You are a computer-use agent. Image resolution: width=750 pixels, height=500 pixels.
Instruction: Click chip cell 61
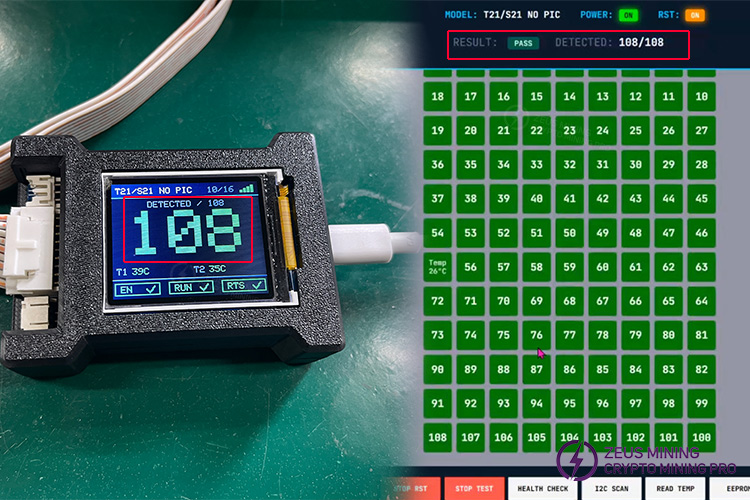635,267
